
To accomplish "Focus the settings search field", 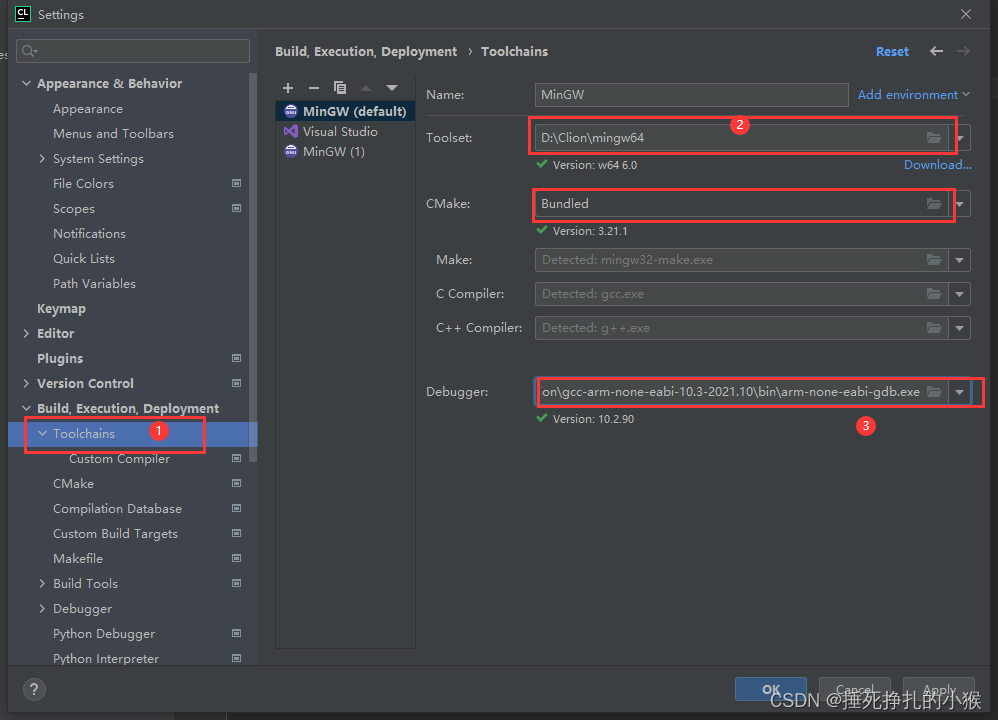I will tap(133, 51).
